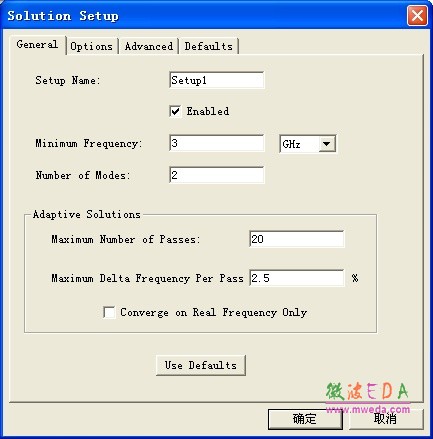Switch to the Advanced tab

tap(149, 46)
